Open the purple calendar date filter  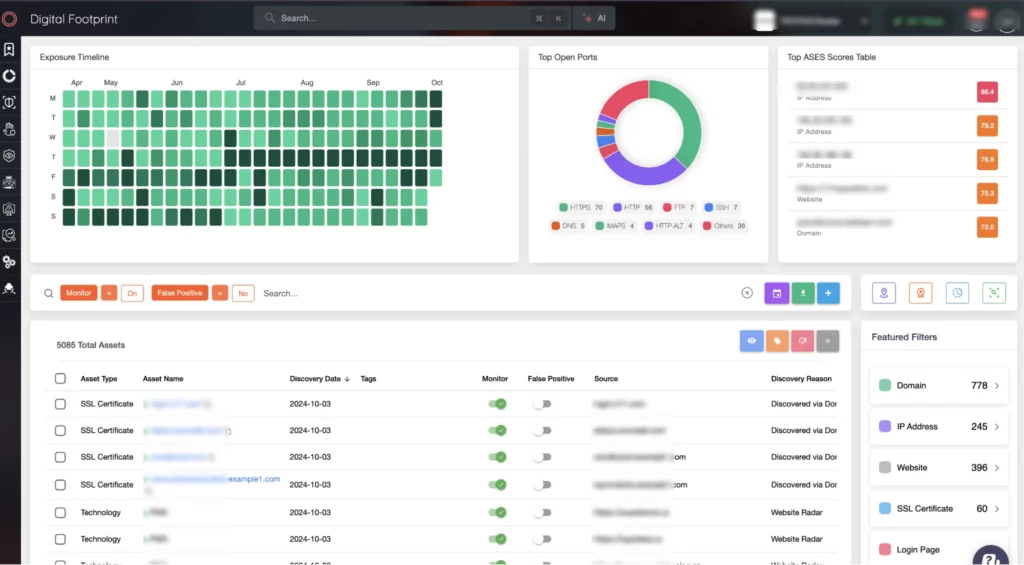point(776,293)
